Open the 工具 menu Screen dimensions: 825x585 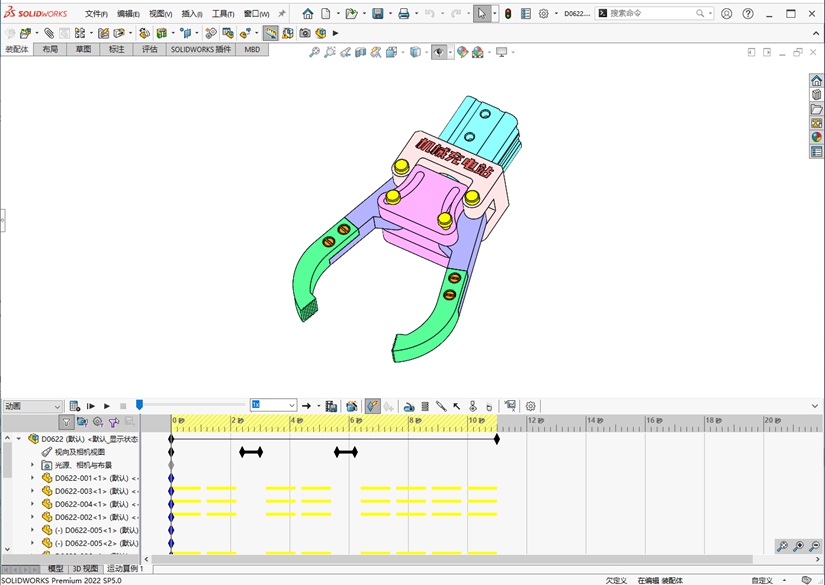coord(223,14)
